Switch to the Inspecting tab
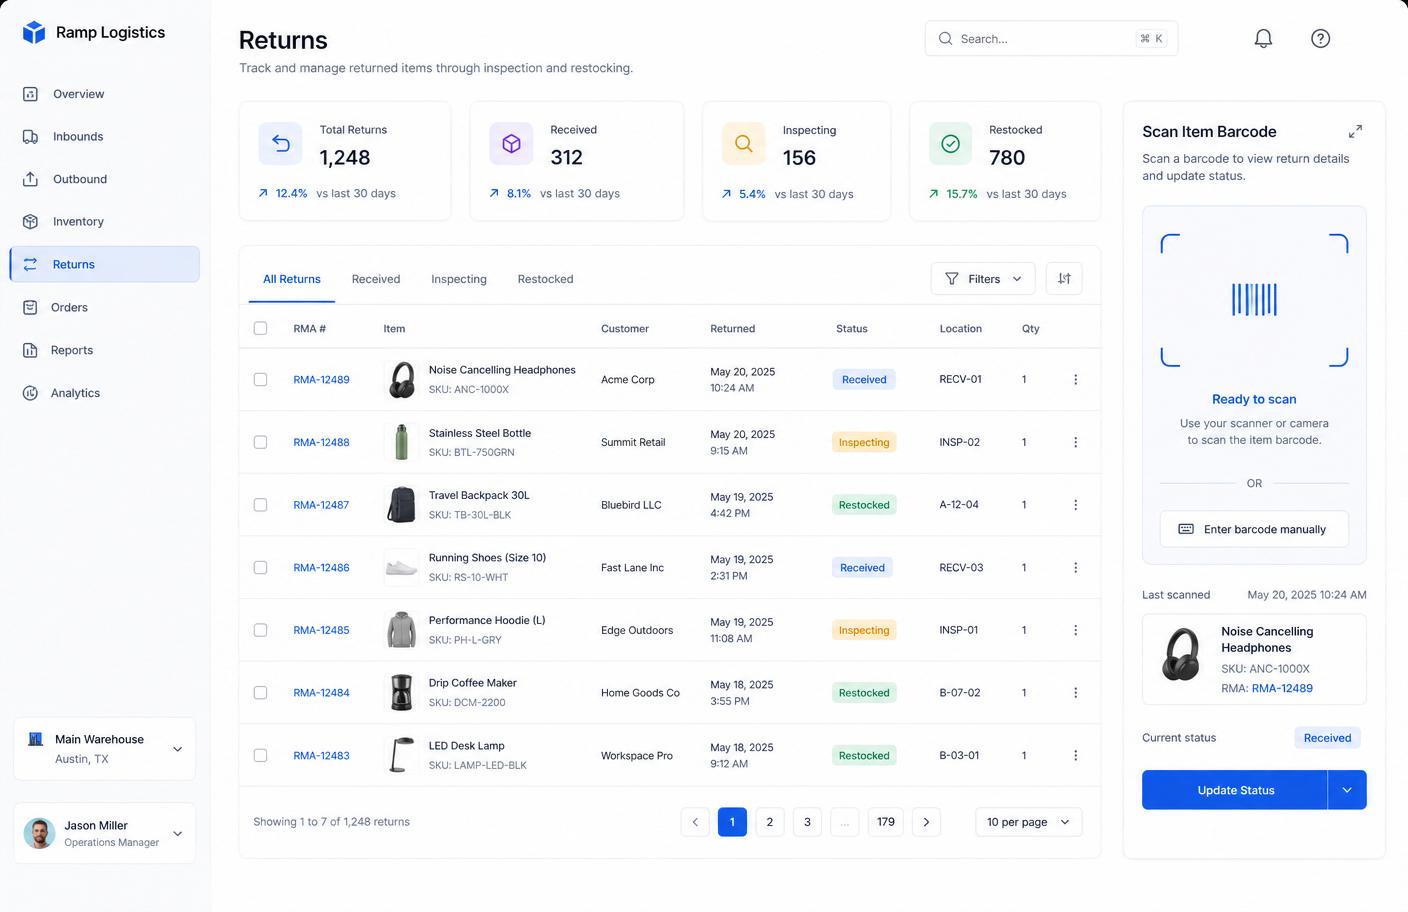1408x912 pixels. point(459,279)
